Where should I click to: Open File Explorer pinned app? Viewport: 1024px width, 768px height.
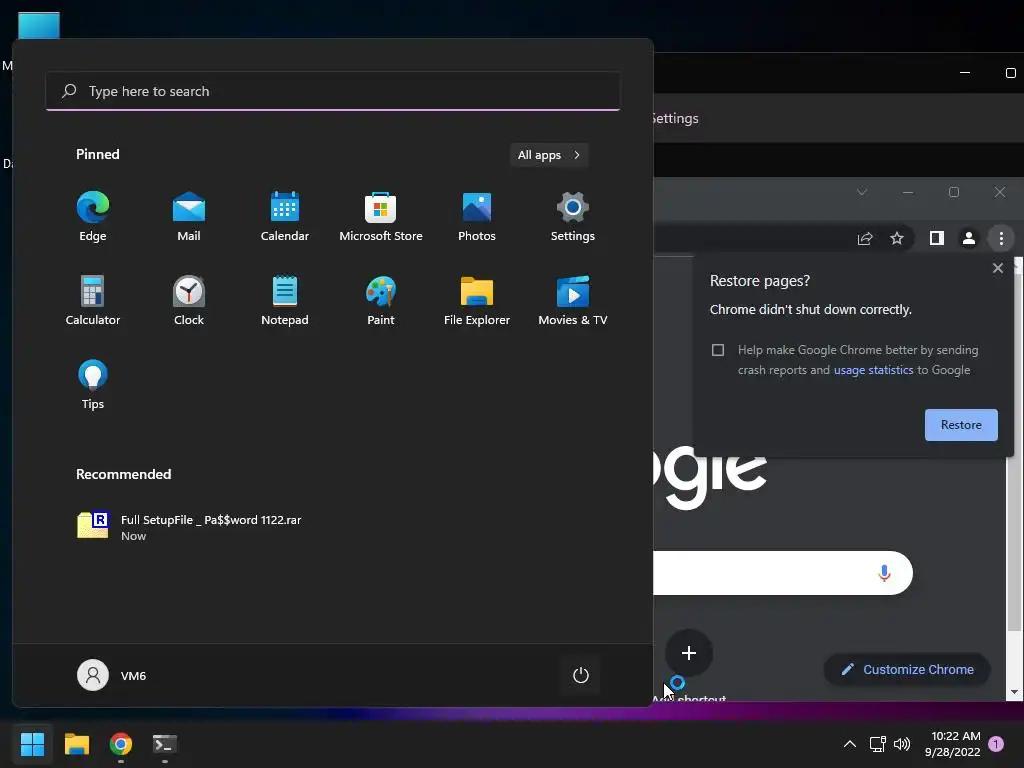coord(477,300)
